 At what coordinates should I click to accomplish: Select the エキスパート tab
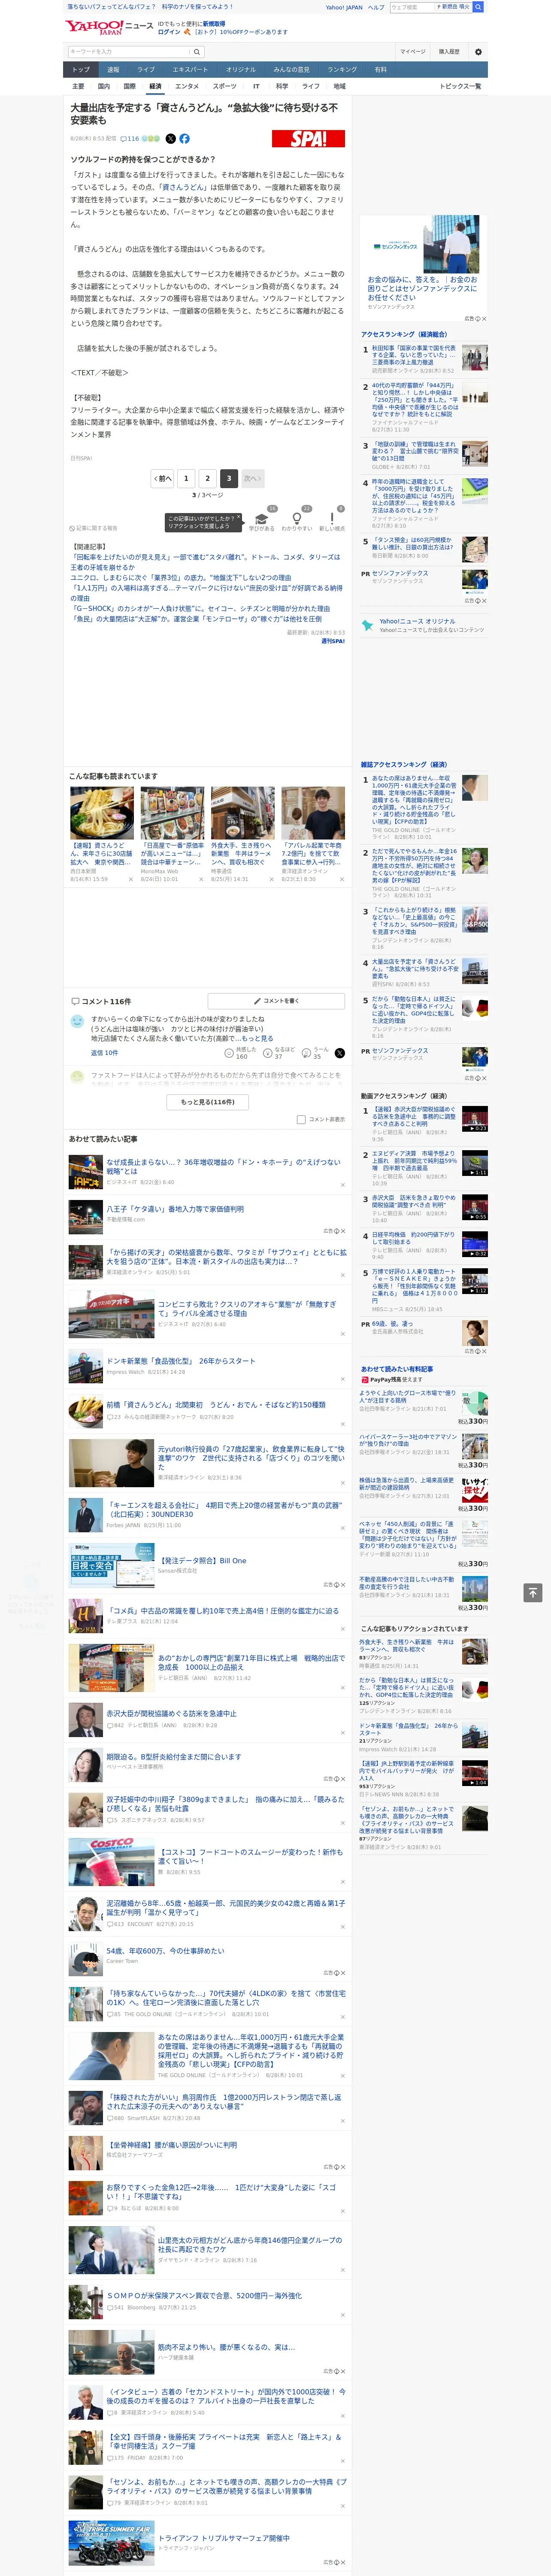[190, 70]
